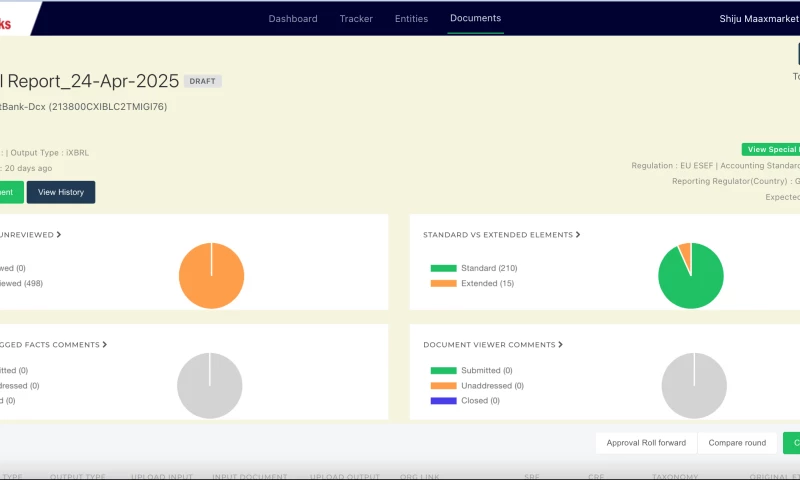Image resolution: width=800 pixels, height=480 pixels.
Task: Open the Dashboard tab
Action: coord(293,19)
